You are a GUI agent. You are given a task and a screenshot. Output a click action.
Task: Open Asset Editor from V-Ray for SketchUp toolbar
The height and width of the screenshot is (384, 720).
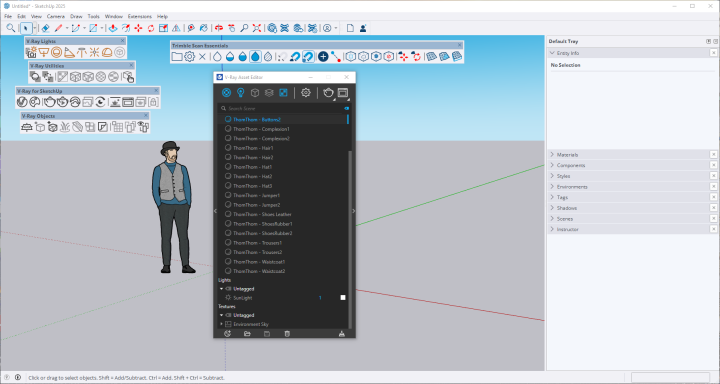pyautogui.click(x=22, y=102)
